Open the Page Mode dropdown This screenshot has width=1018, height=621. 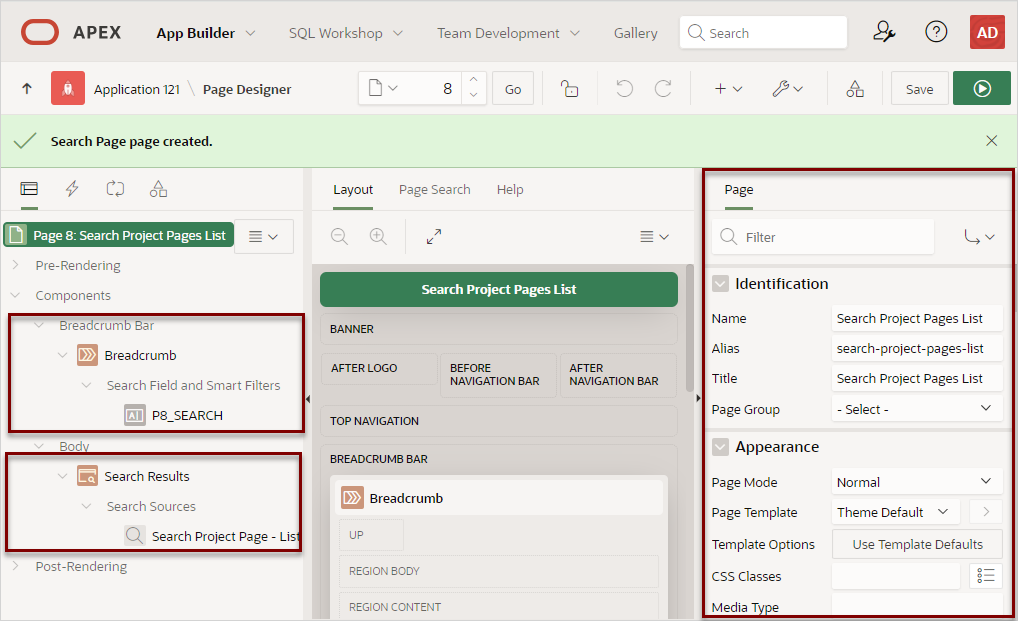(916, 481)
